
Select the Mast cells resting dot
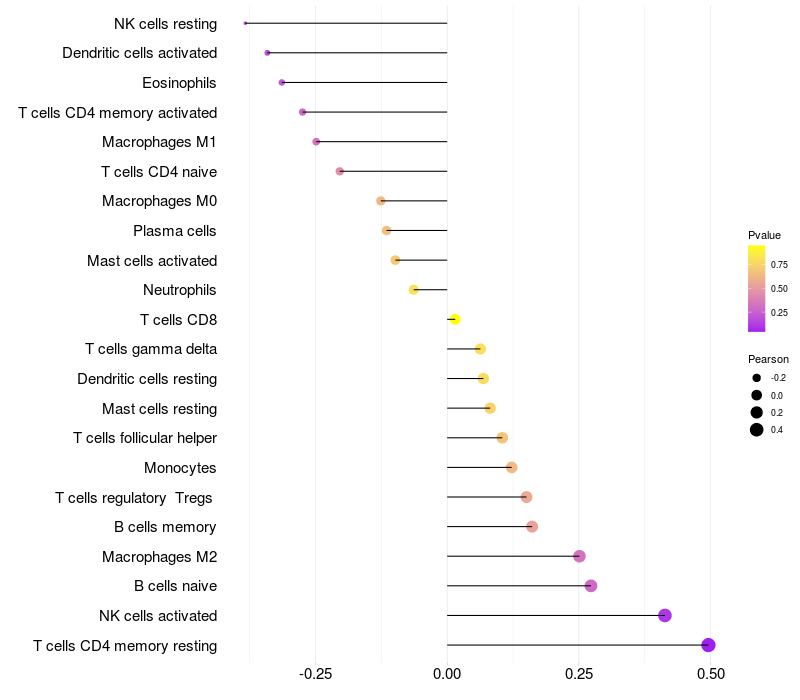pyautogui.click(x=490, y=408)
